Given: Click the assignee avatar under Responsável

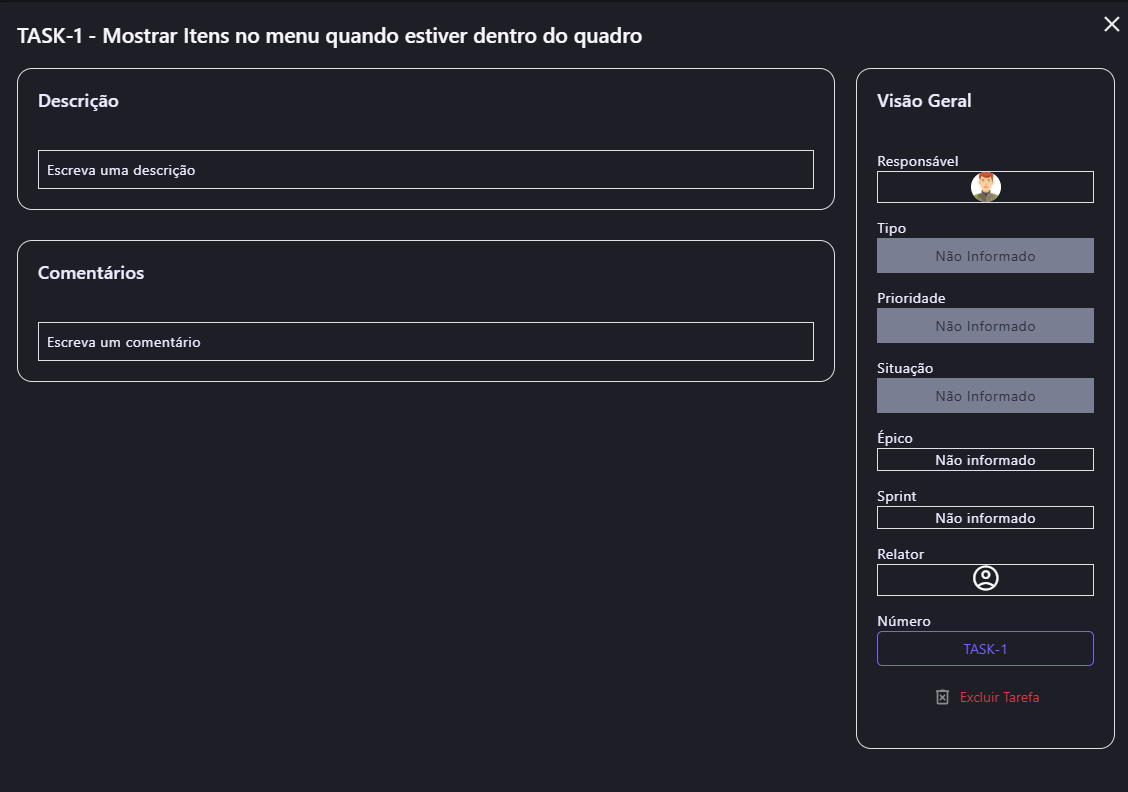Looking at the screenshot, I should point(985,187).
